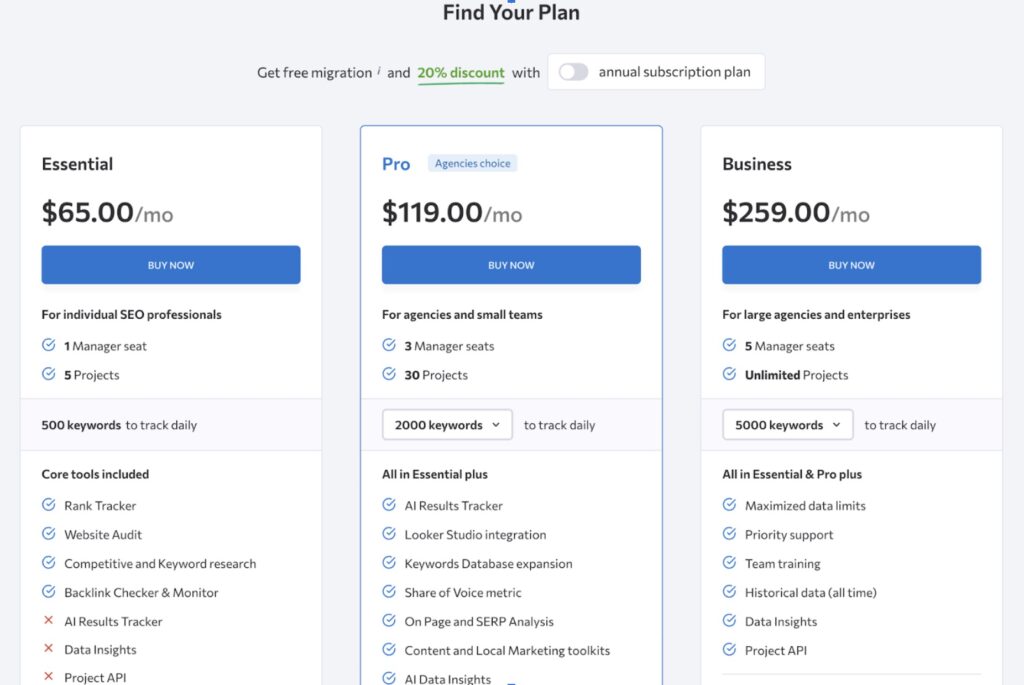Click Buy Now for Business plan

(851, 265)
